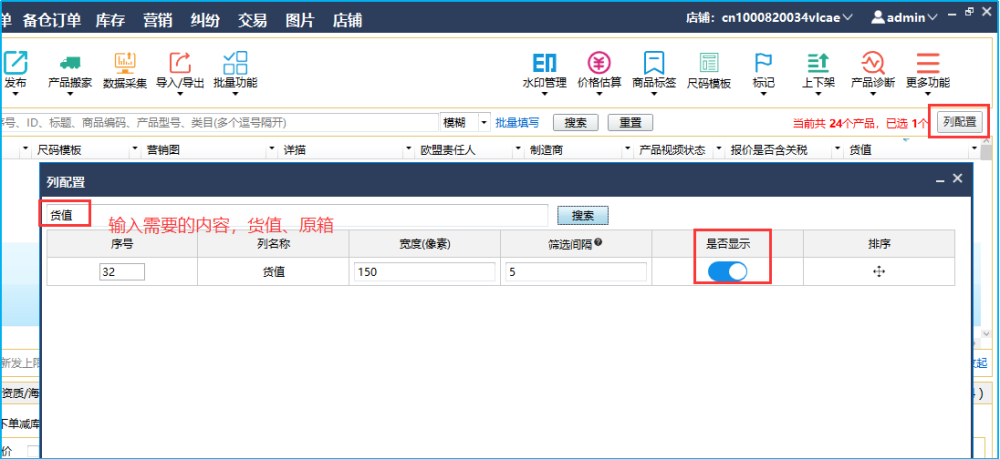Open the 交易 menu
This screenshot has width=1000, height=459.
click(253, 20)
